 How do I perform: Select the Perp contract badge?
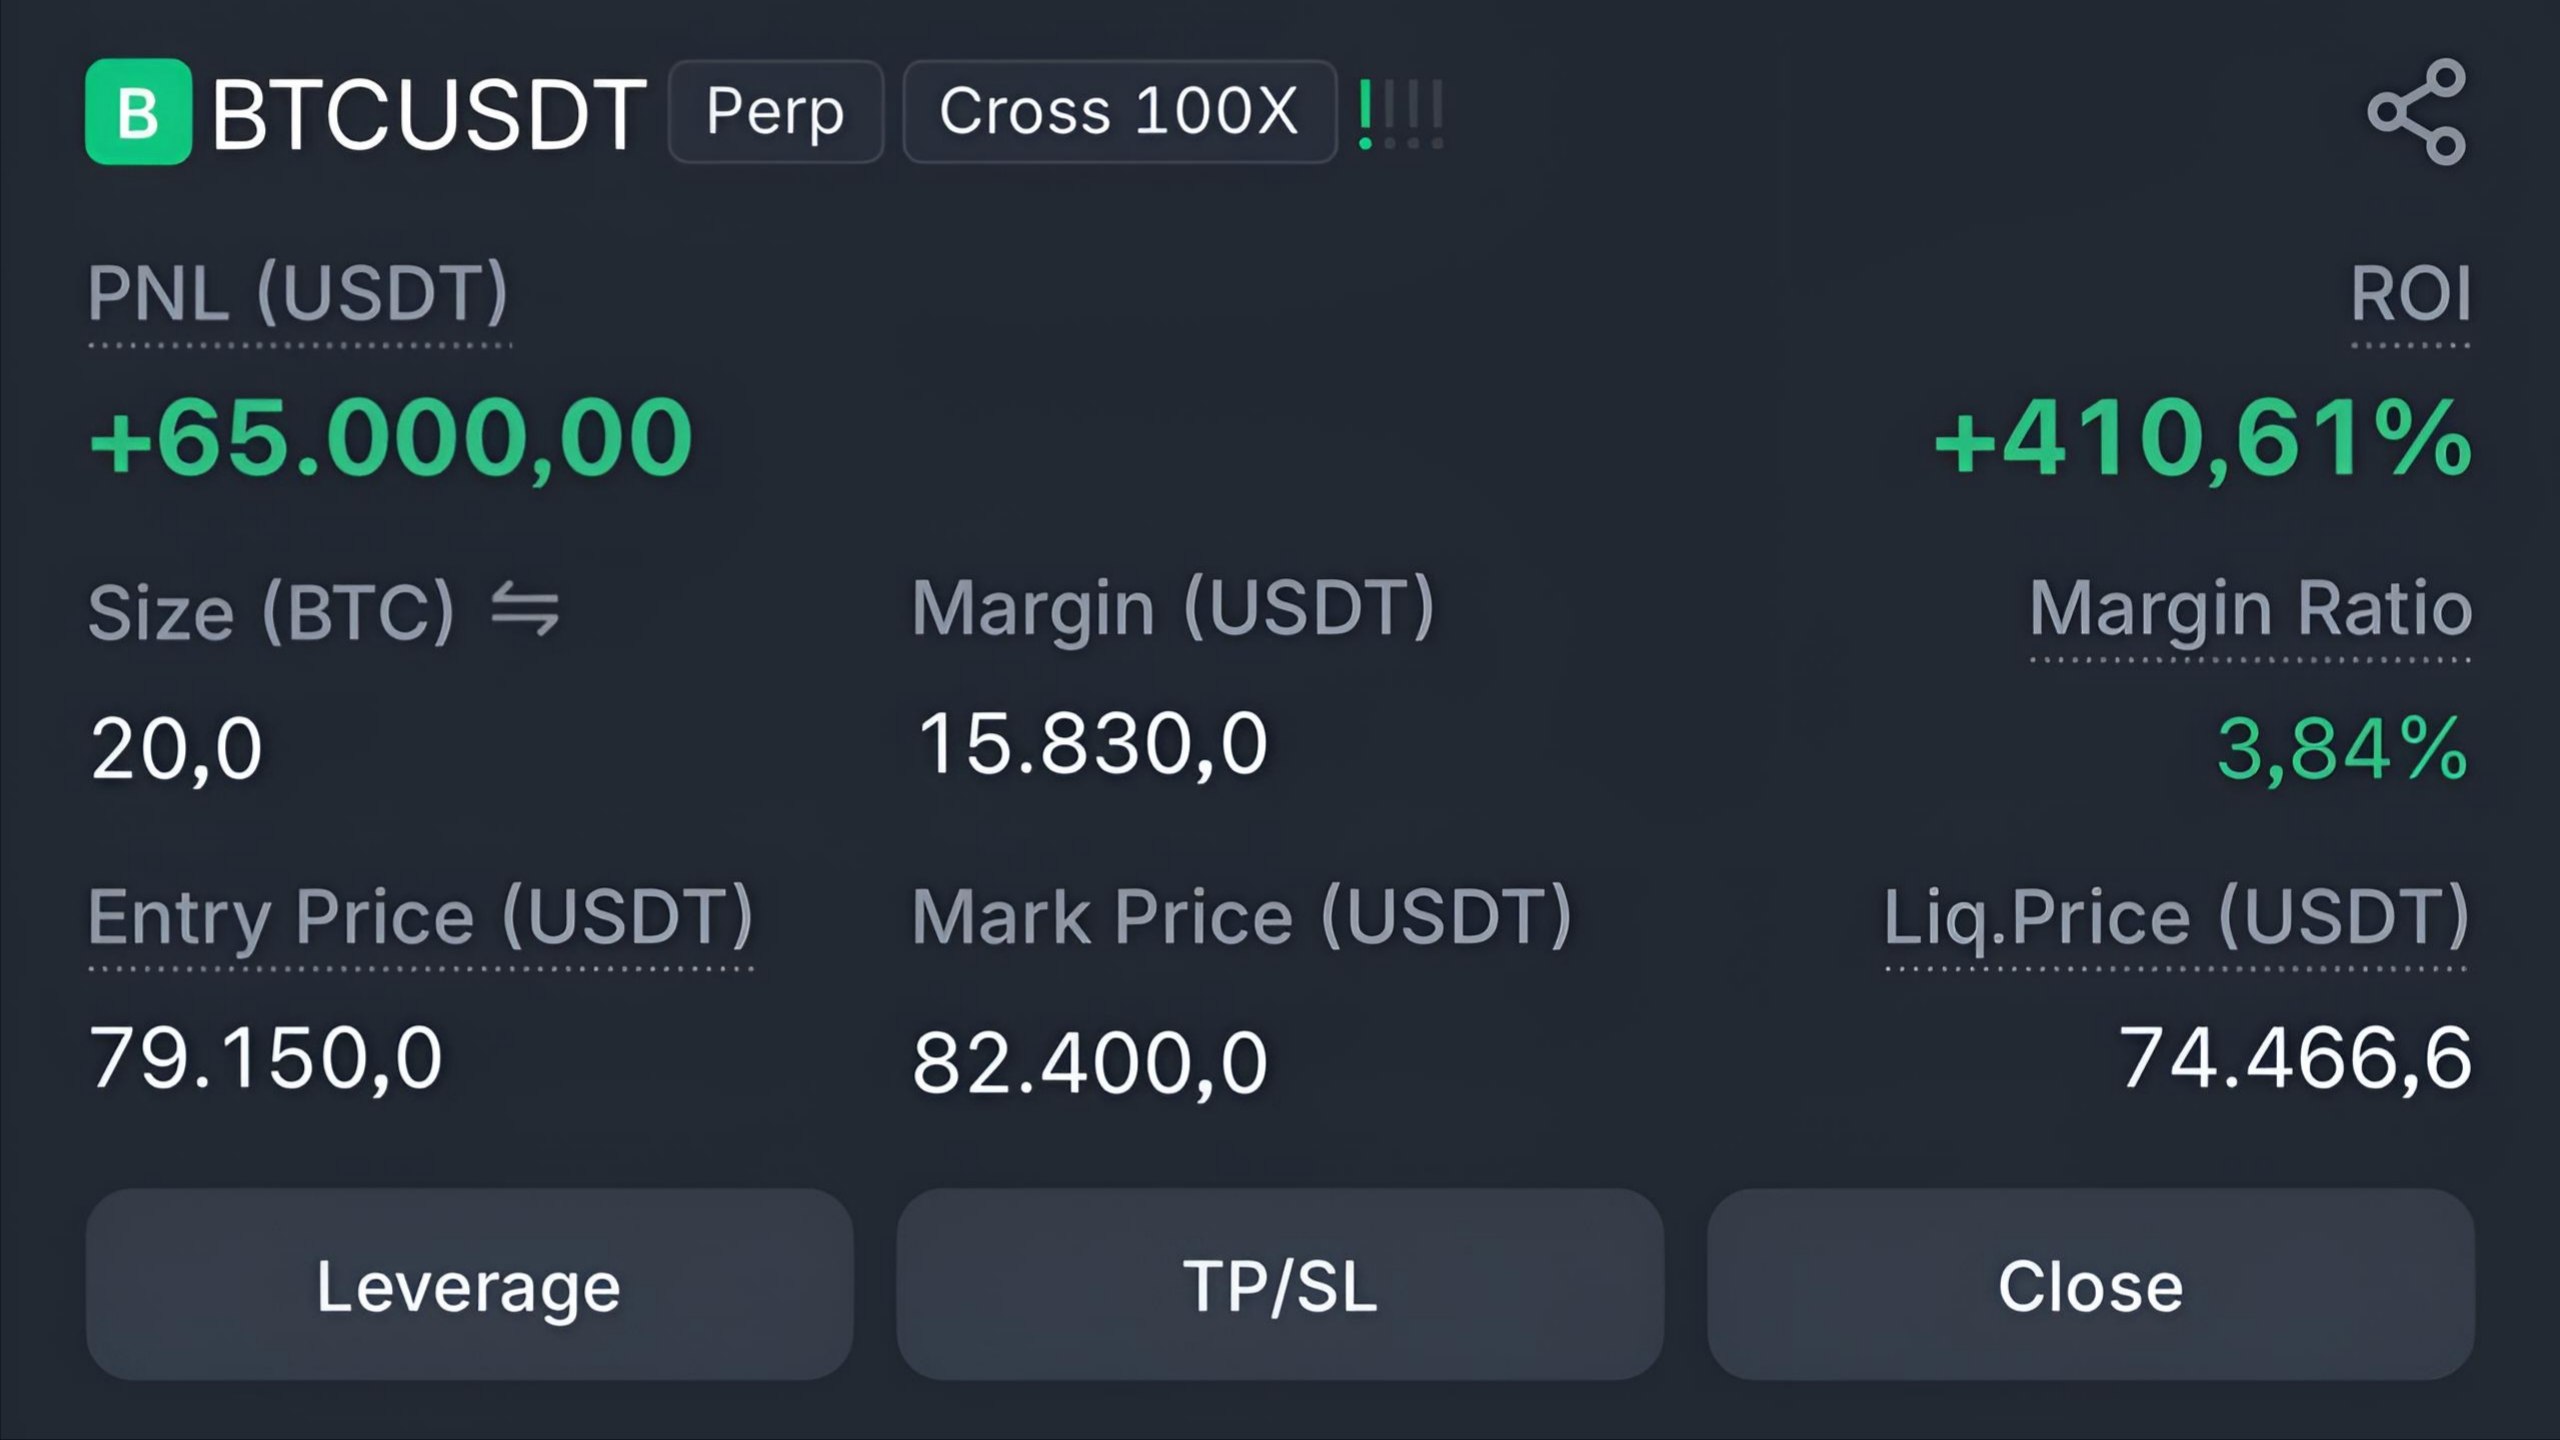click(776, 111)
